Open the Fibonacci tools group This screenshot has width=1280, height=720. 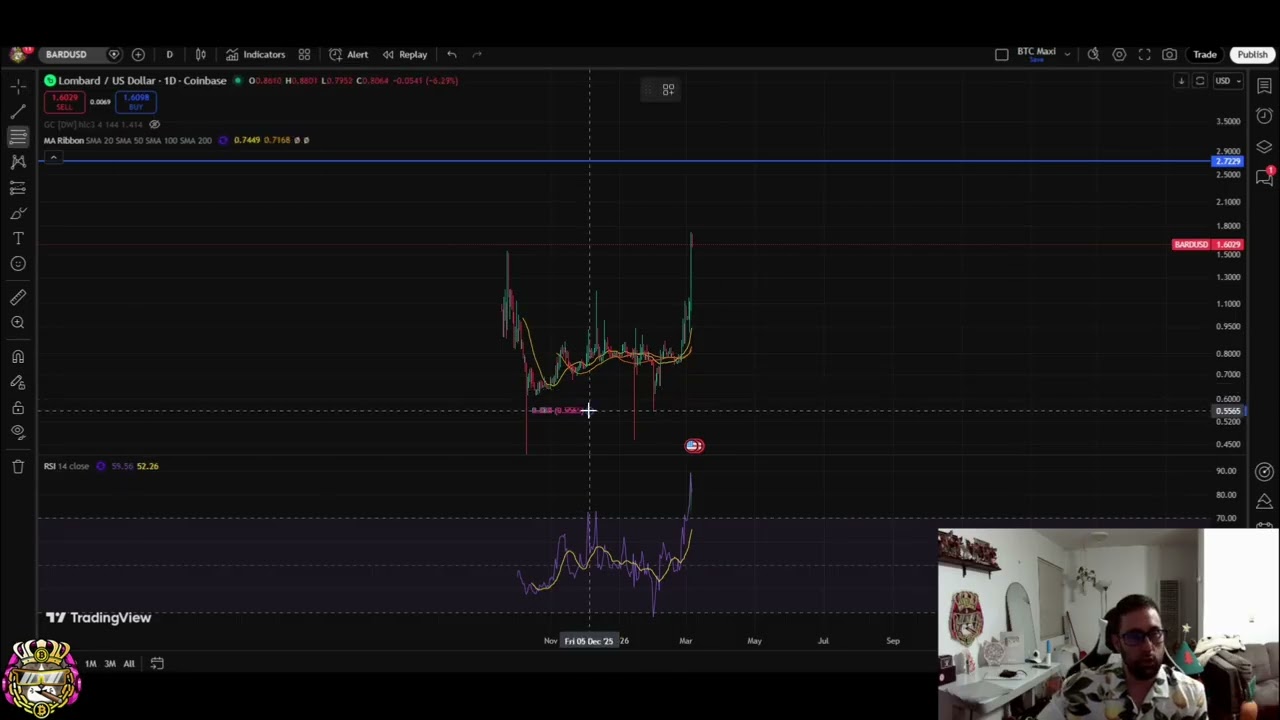click(18, 136)
